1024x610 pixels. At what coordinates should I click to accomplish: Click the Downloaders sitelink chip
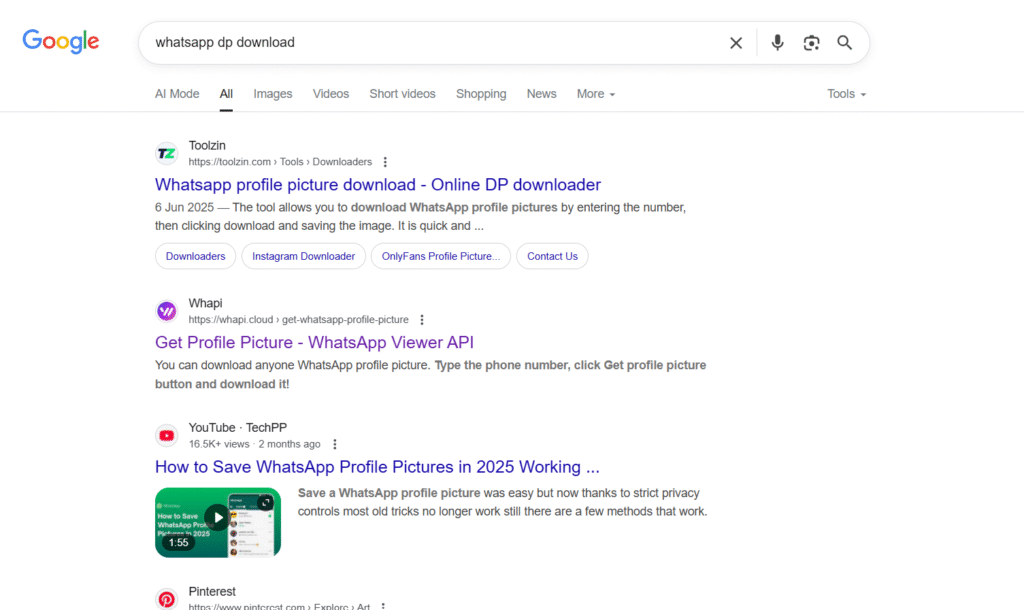[195, 256]
